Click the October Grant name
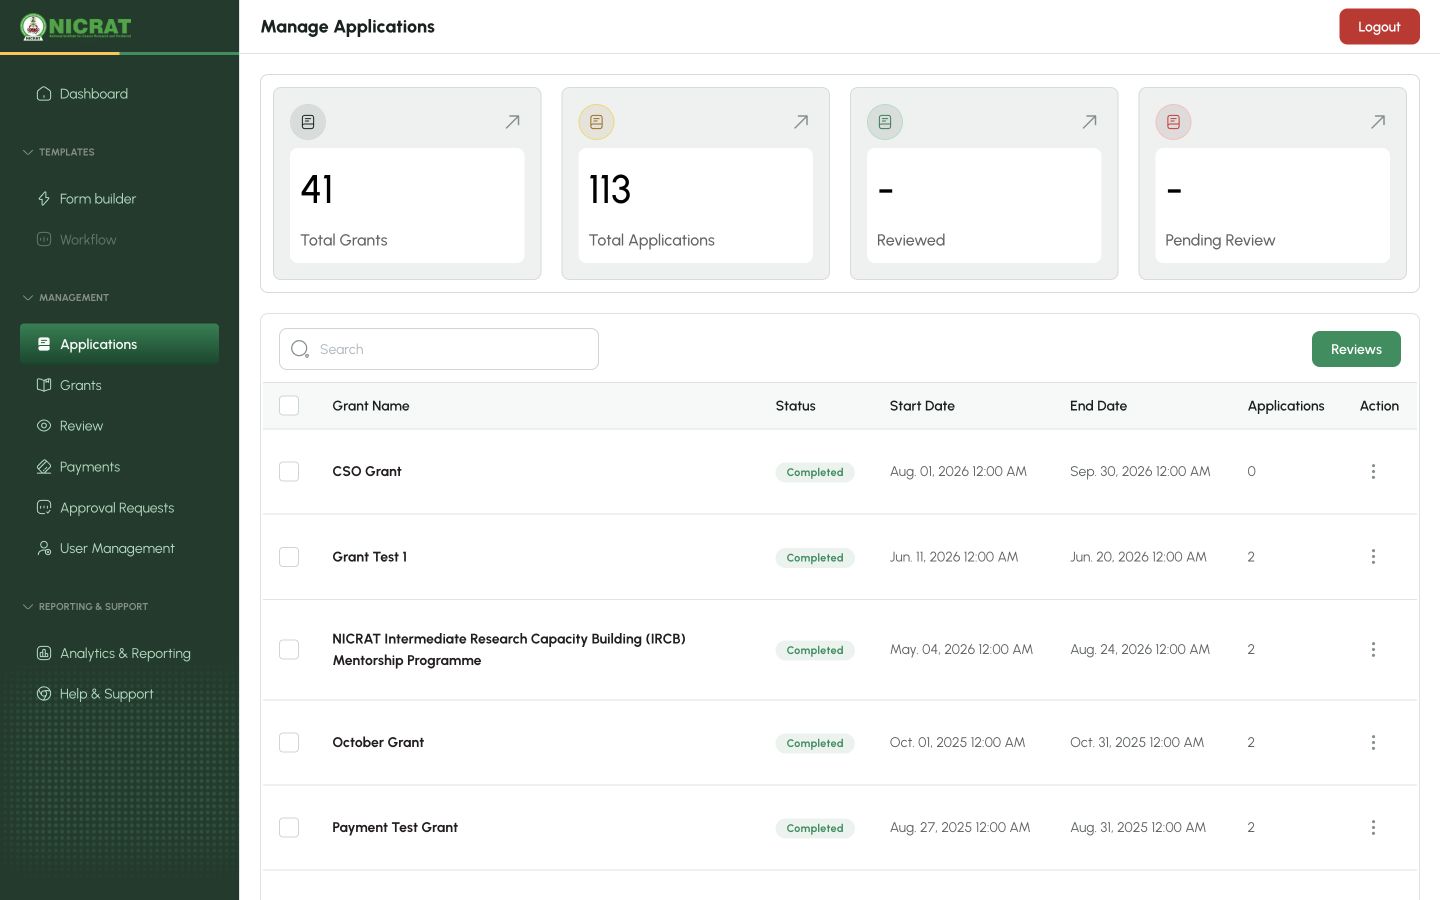1440x900 pixels. point(378,742)
